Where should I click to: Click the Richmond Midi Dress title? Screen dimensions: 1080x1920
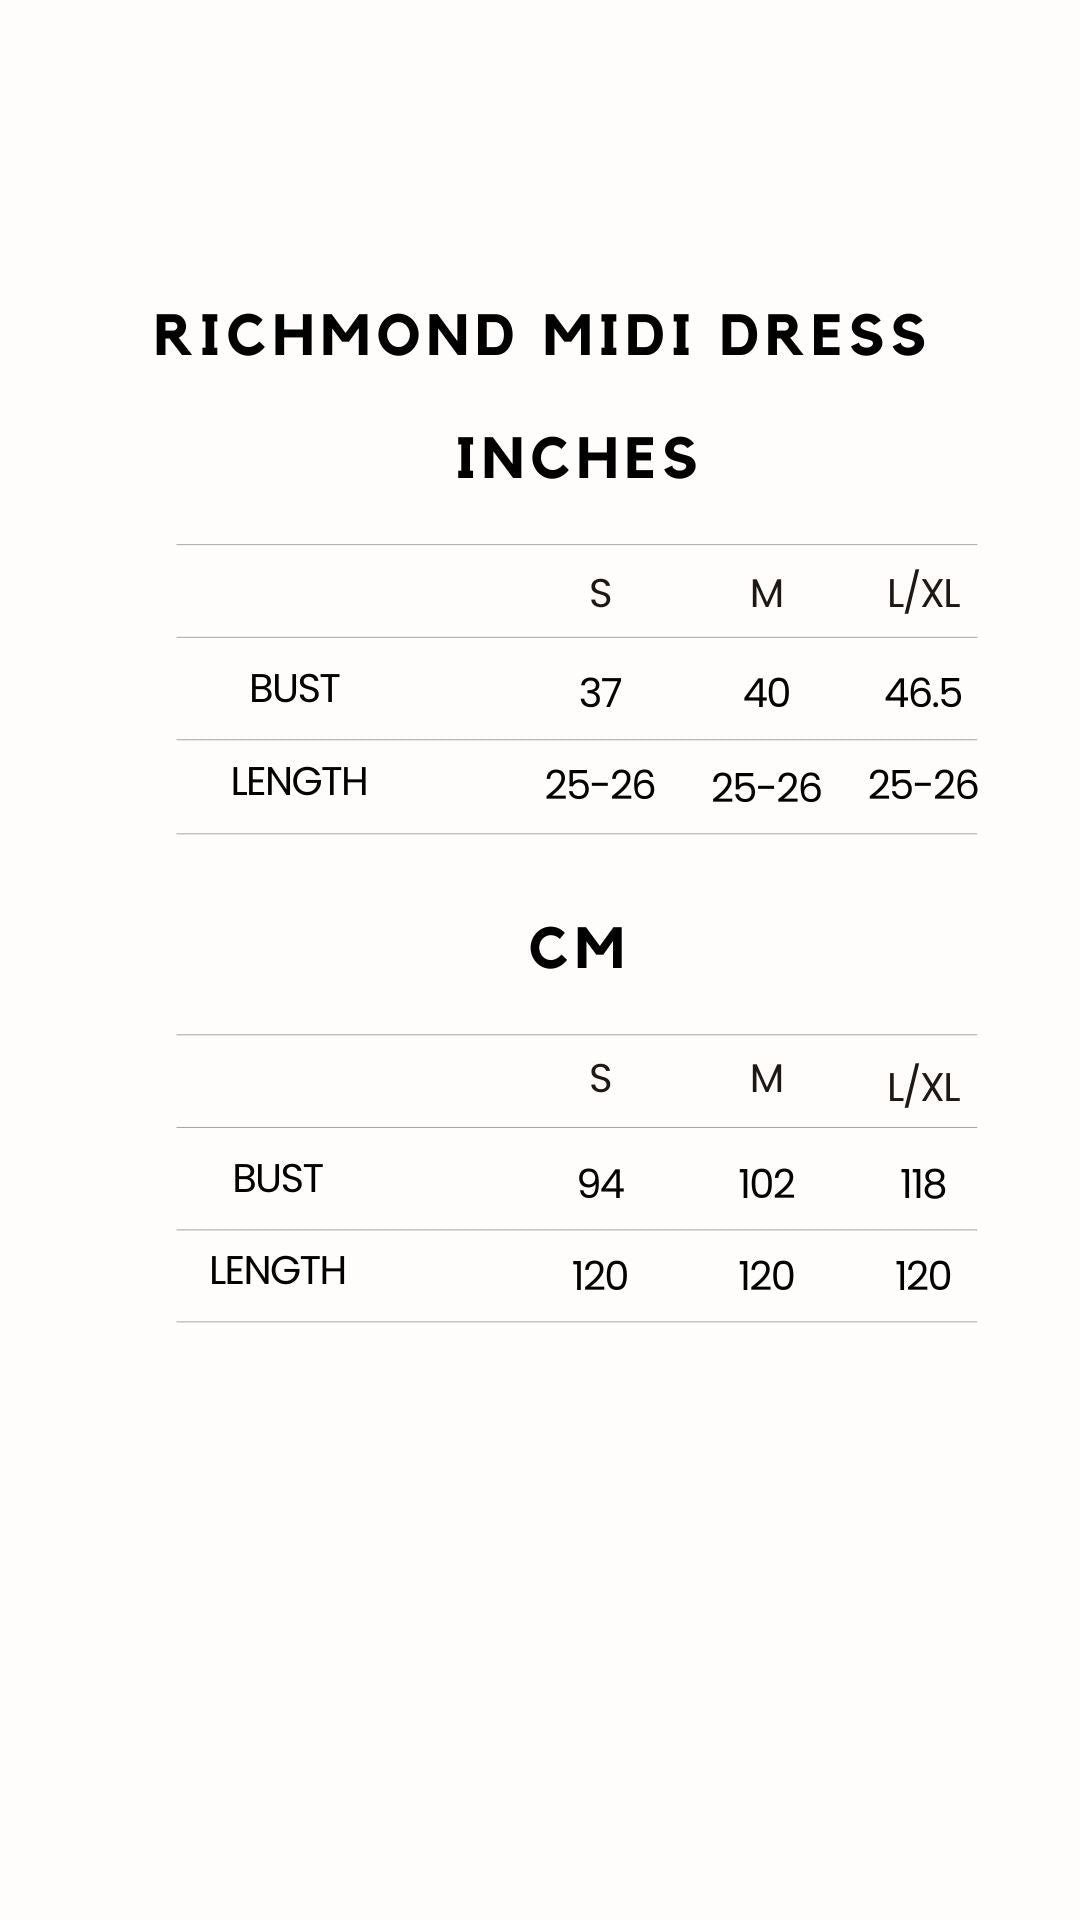(x=540, y=335)
